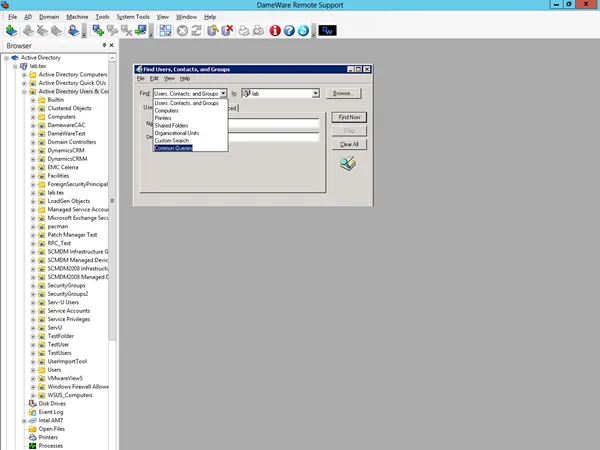
Task: Select Disk Drives in Browser tree
Action: tap(52, 404)
